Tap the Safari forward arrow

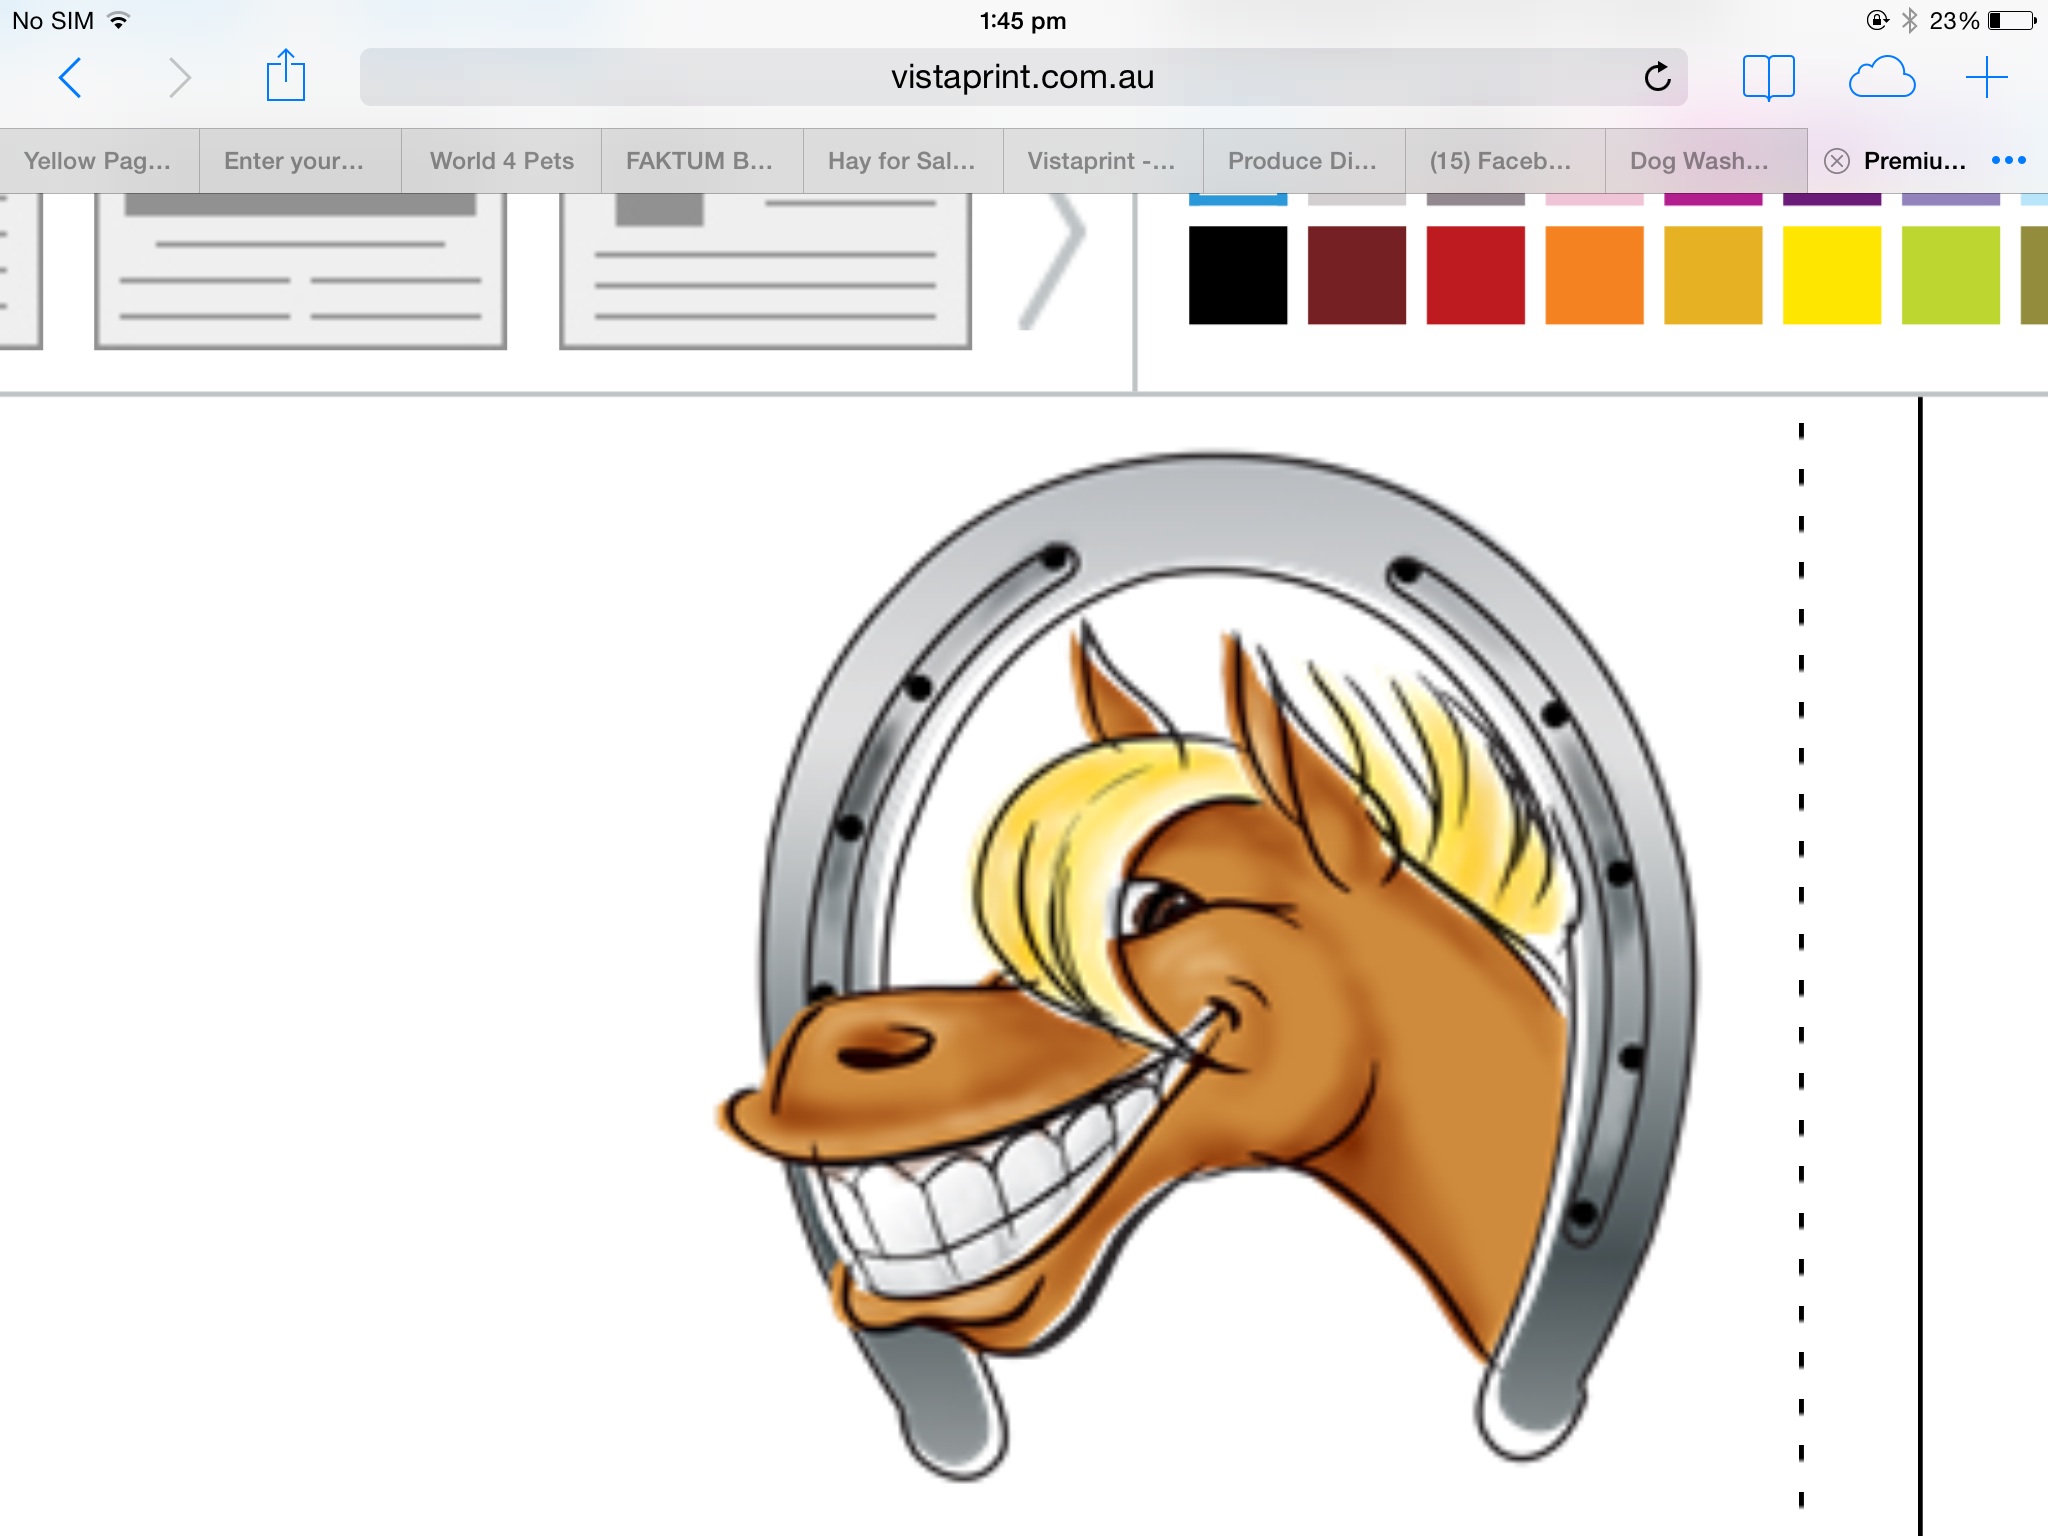point(179,78)
